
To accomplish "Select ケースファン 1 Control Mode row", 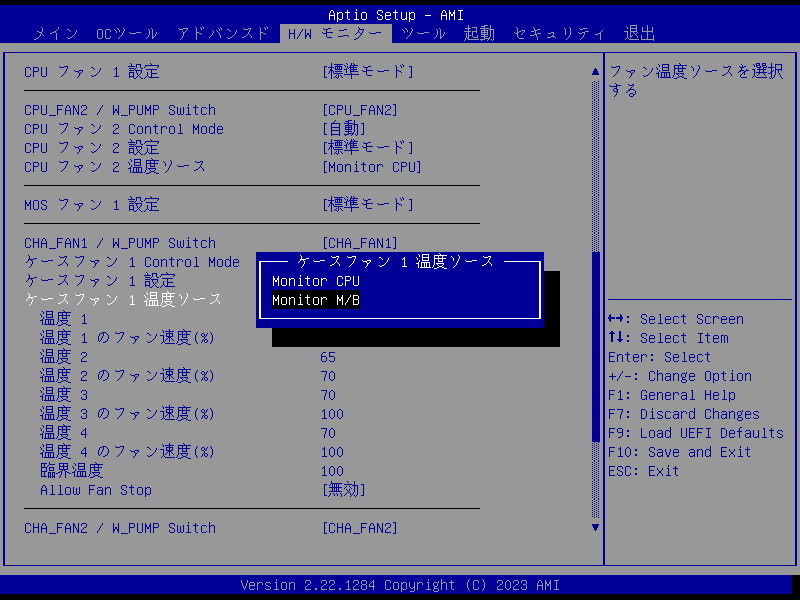I will click(132, 262).
